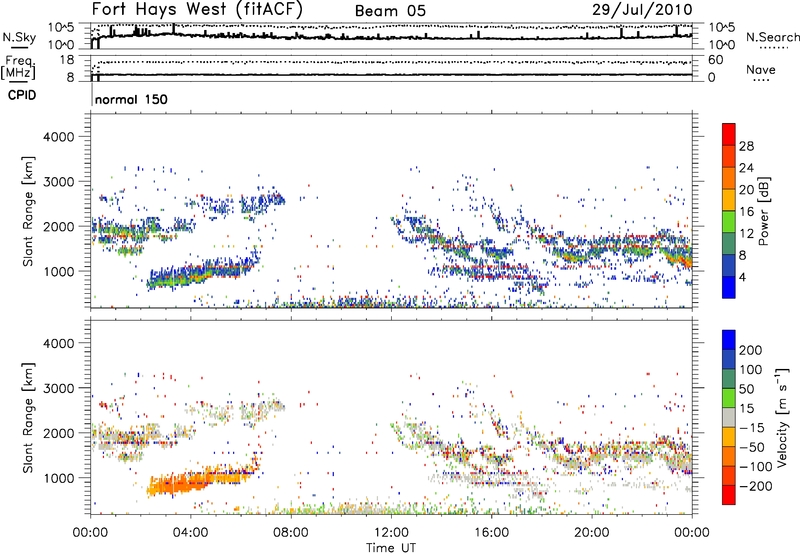Click the 16 tick on Power scale
The width and height of the screenshot is (800, 554).
[x=746, y=212]
